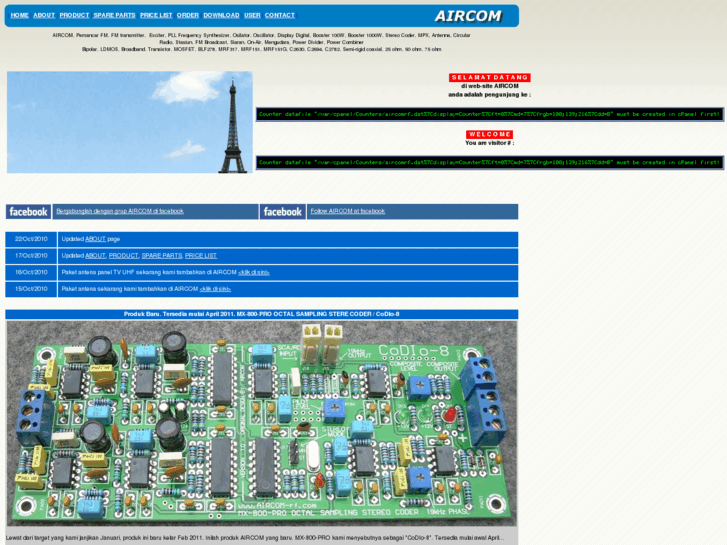
Task: Open the HOME menu item
Action: pyautogui.click(x=19, y=15)
